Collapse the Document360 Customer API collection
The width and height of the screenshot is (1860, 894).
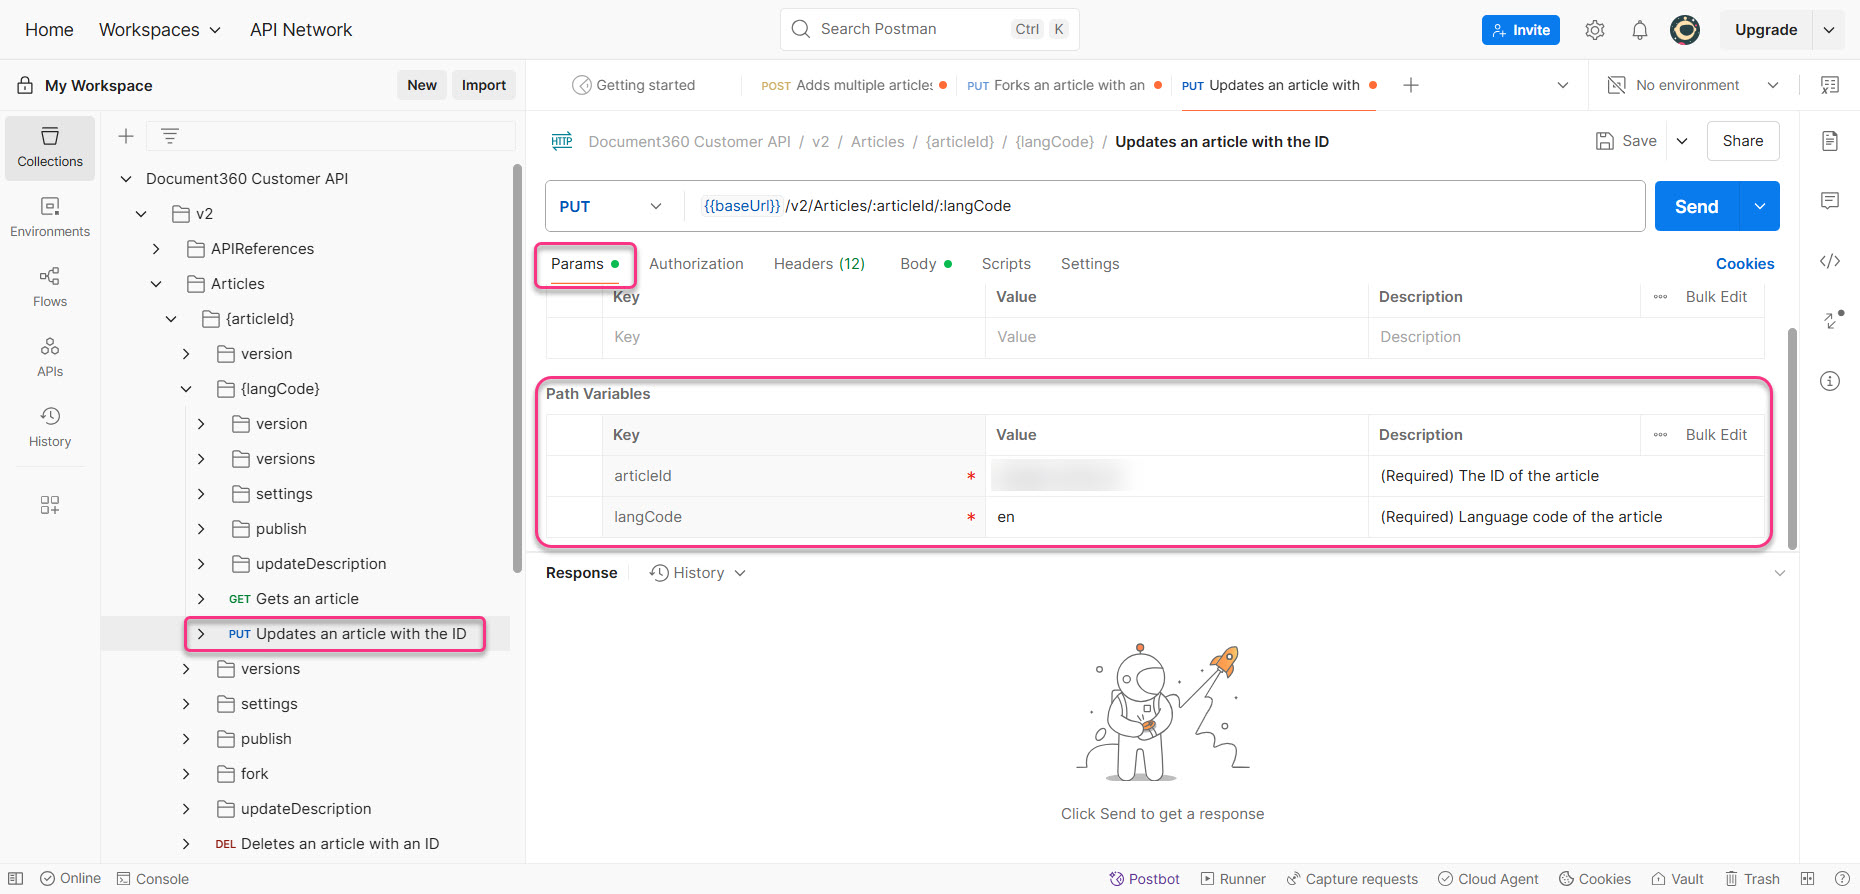(126, 179)
